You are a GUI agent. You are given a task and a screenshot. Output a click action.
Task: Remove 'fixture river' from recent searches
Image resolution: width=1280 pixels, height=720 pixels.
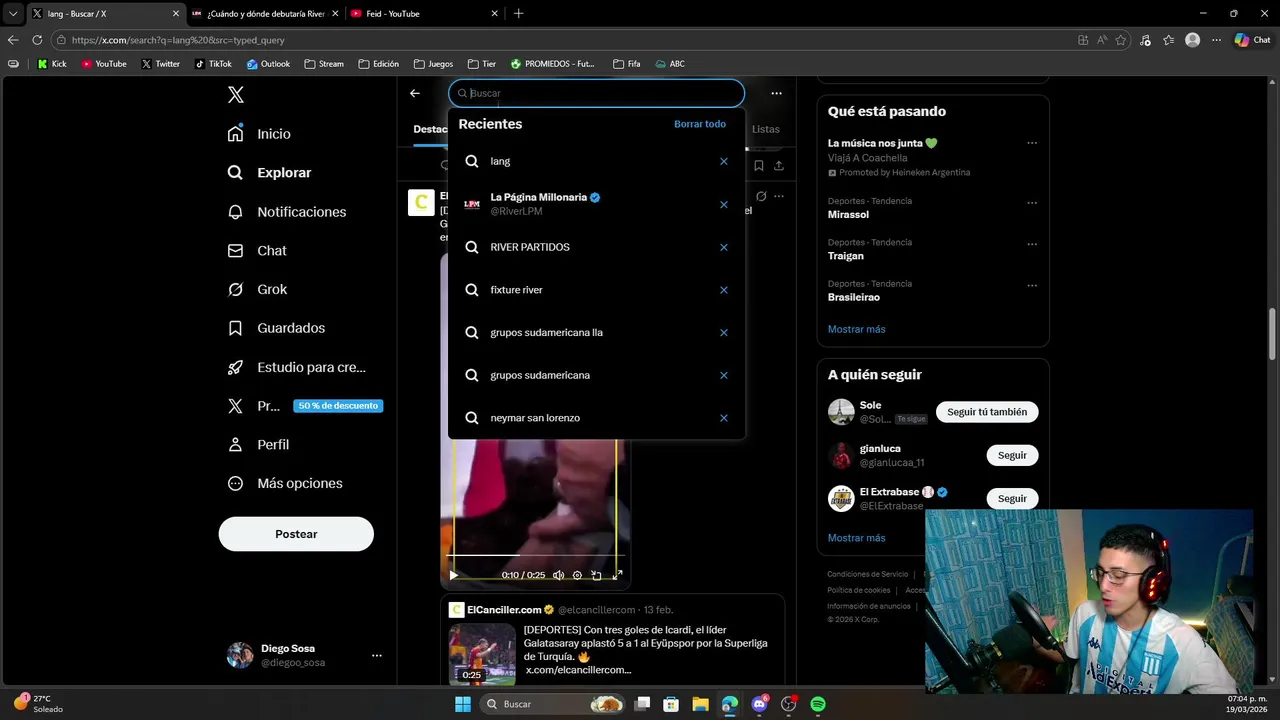724,290
